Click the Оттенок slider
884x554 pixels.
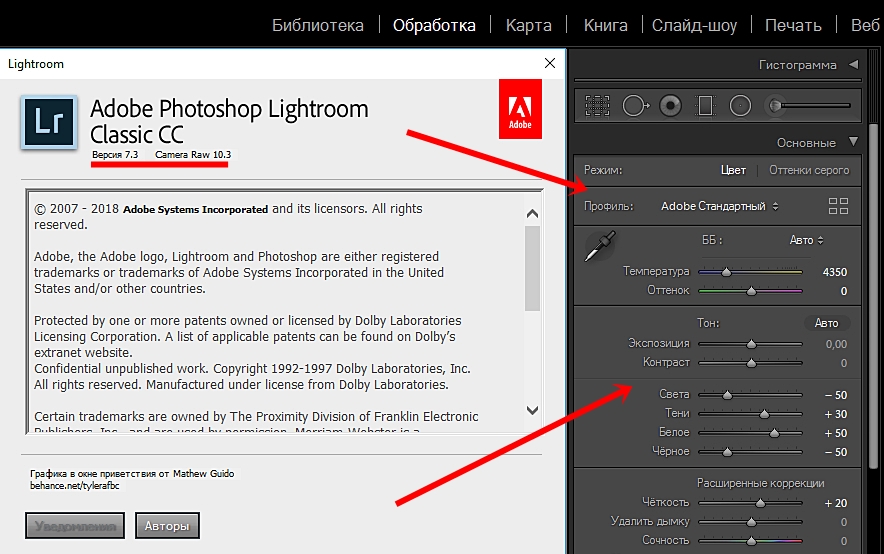coord(750,291)
